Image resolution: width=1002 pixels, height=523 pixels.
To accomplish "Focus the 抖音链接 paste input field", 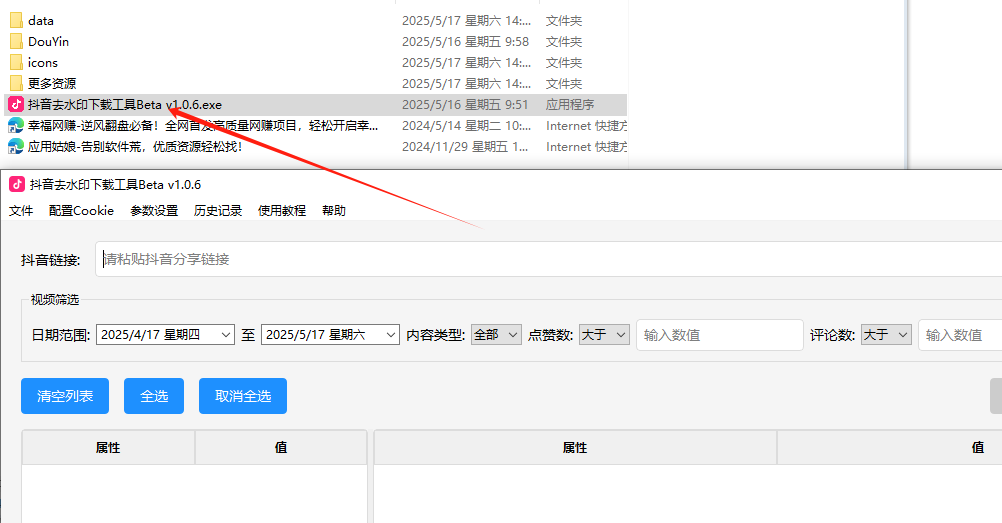I will 549,259.
